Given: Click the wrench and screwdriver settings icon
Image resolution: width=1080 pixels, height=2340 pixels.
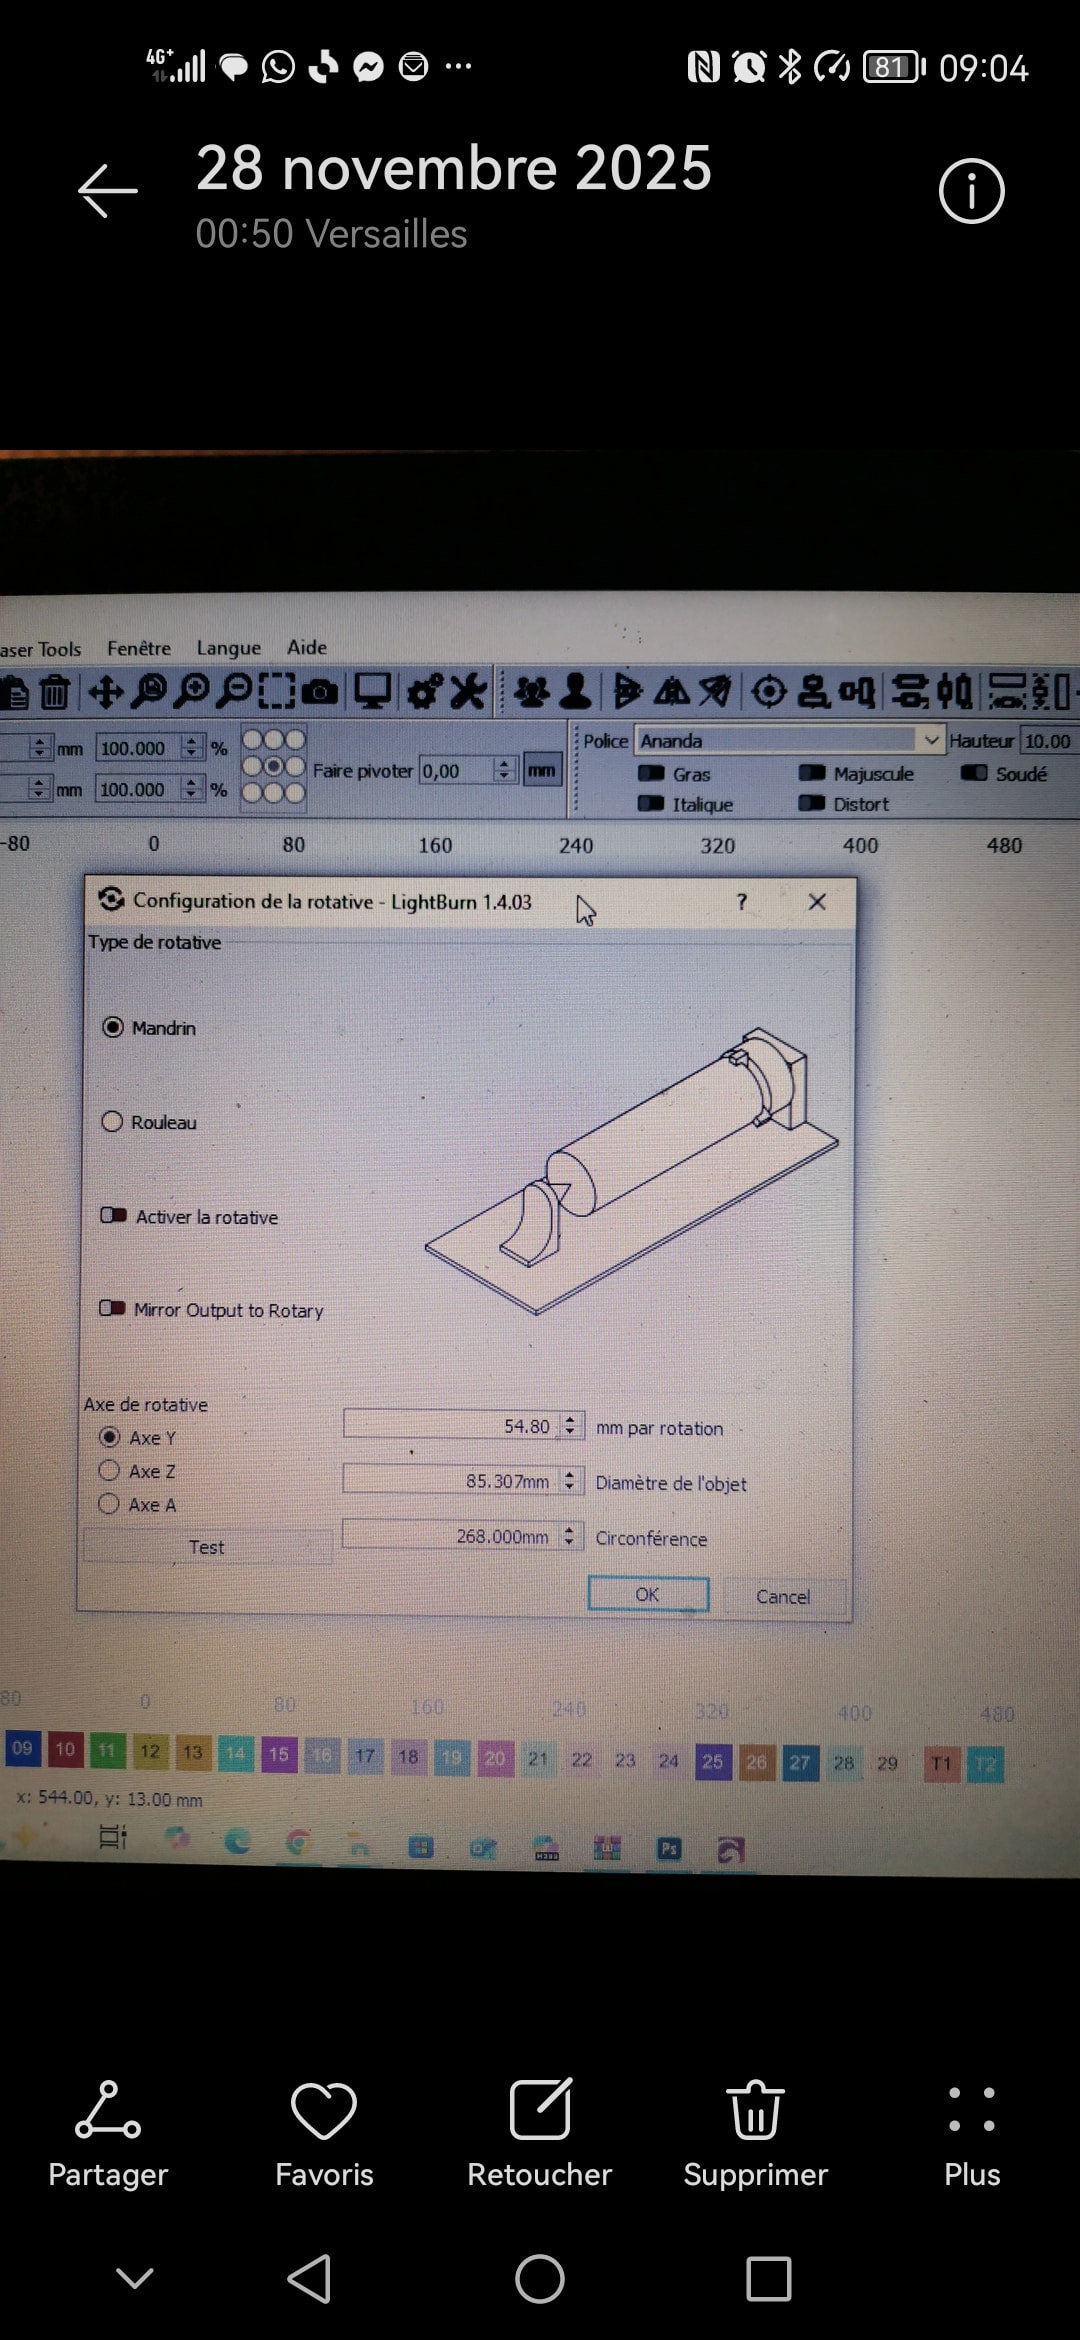Looking at the screenshot, I should coord(468,692).
